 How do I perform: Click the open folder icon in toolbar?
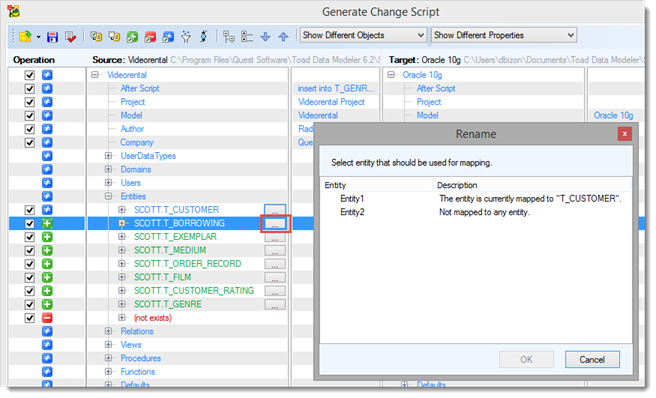[x=26, y=37]
